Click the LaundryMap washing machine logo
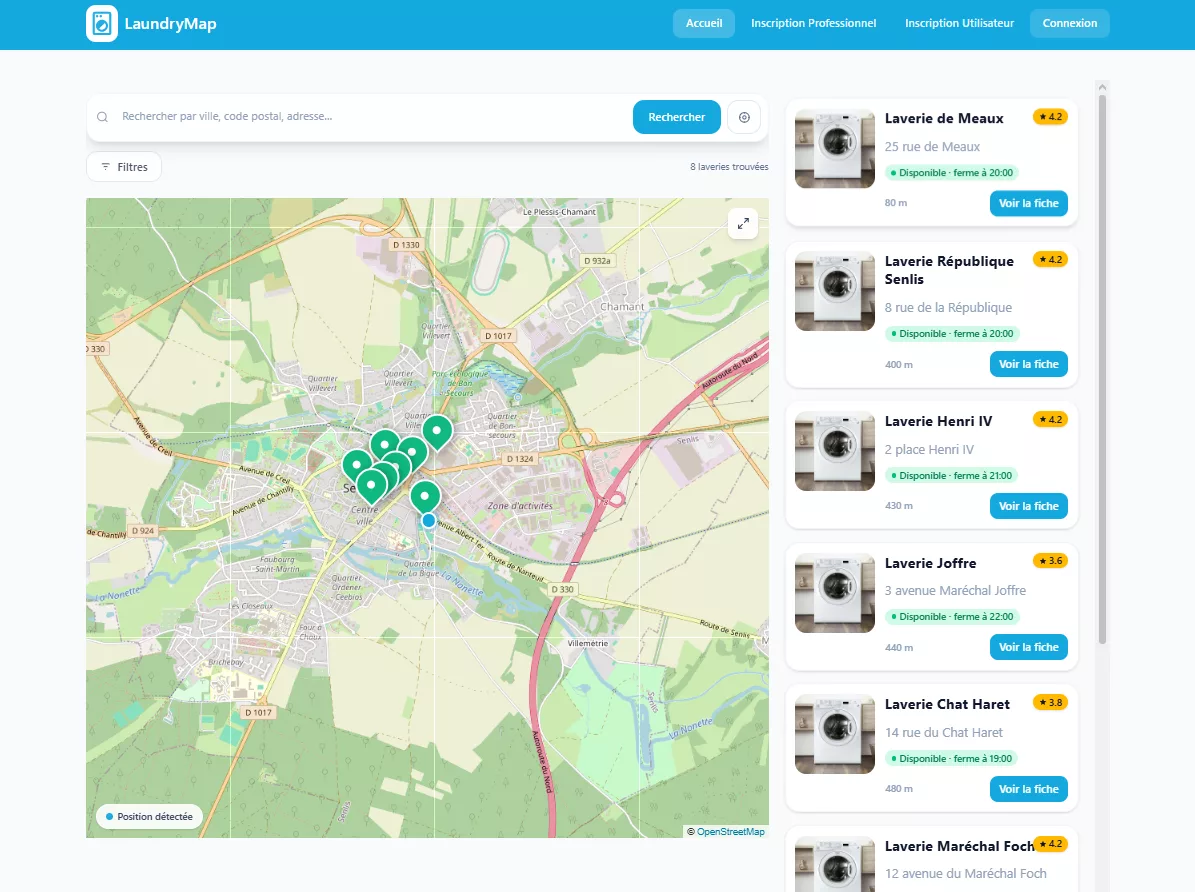This screenshot has height=892, width=1195. coord(102,24)
